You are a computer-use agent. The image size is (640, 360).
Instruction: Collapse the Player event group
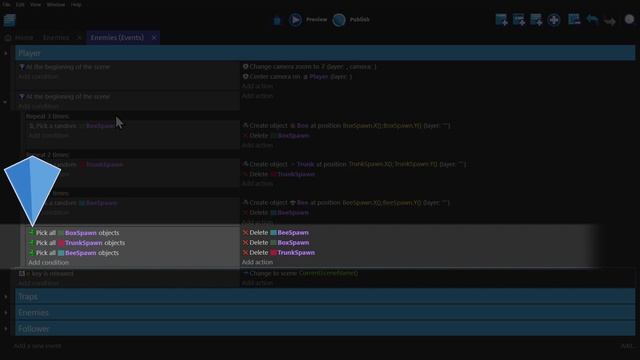point(6,53)
